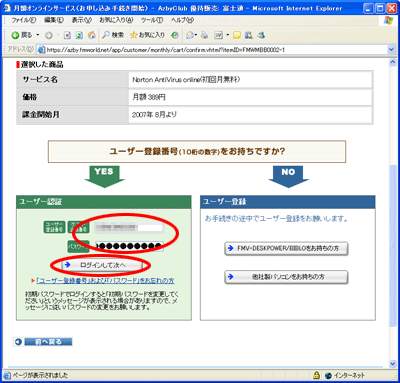Click the vertical scrollbar down arrow
Screen dimensions: 400x383
[x=393, y=364]
